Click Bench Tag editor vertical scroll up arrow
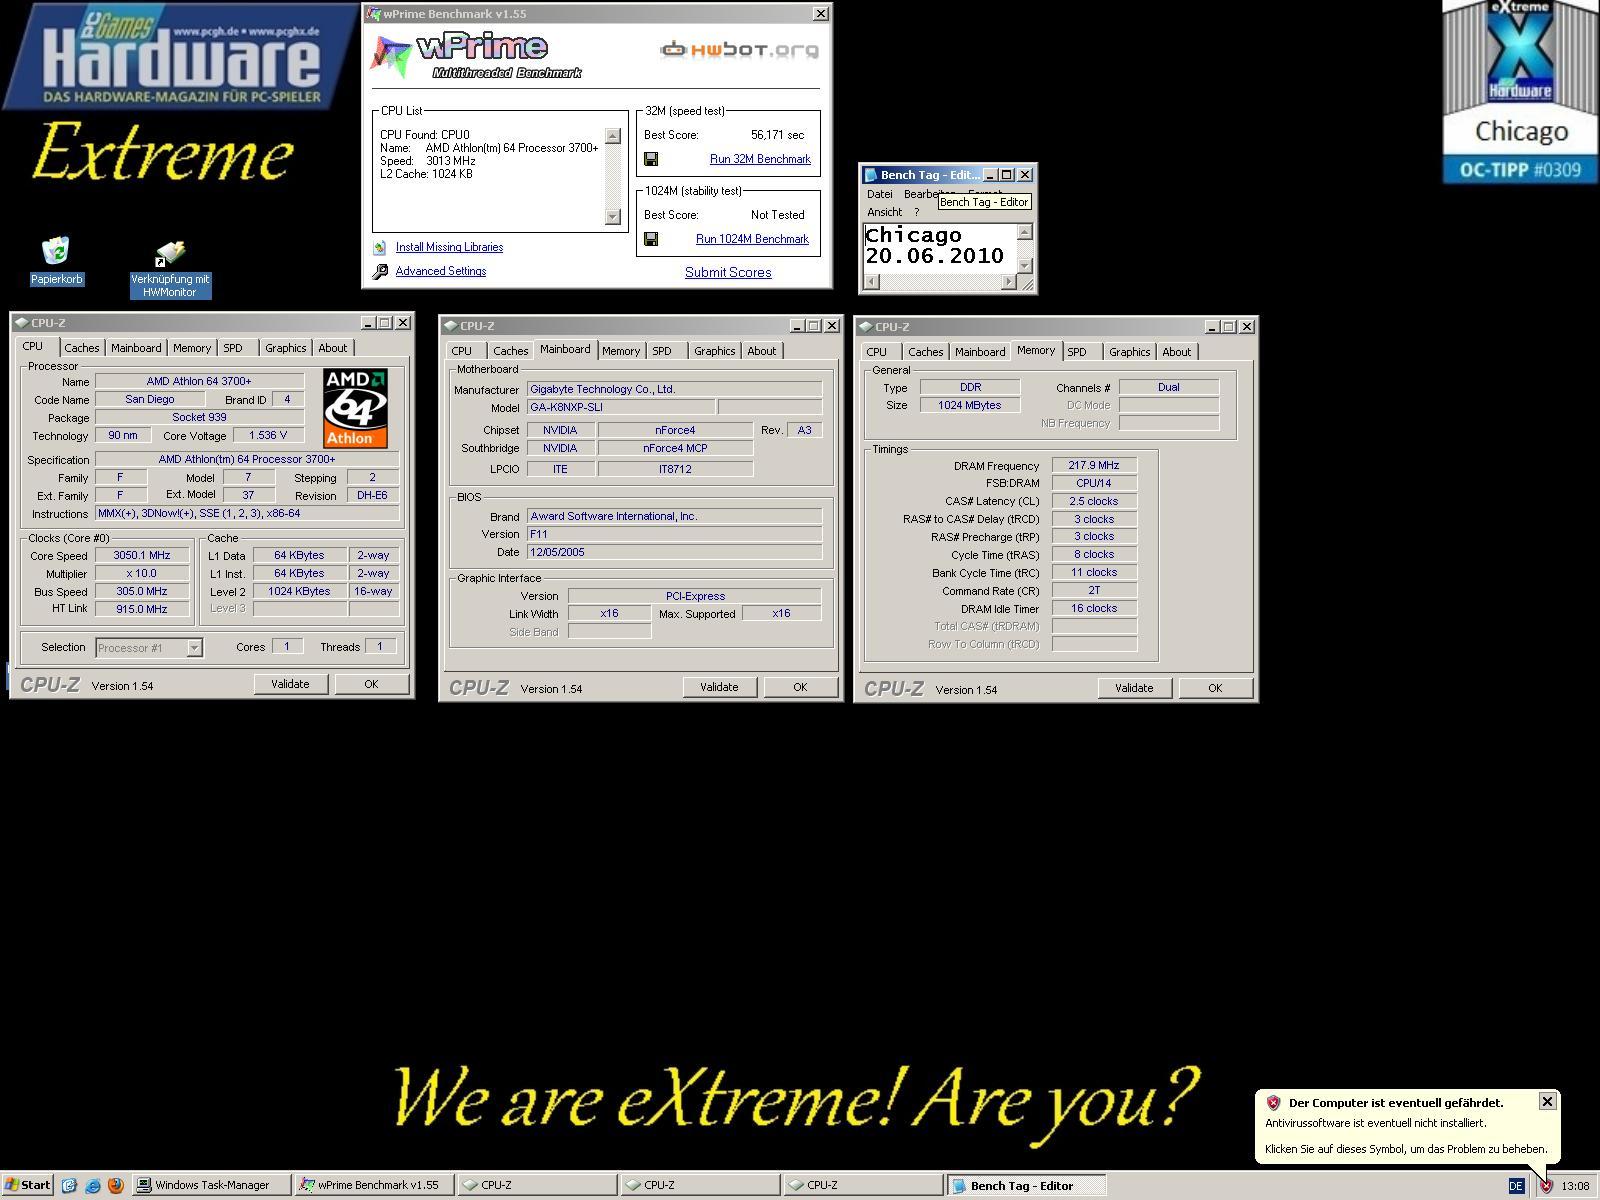The image size is (1600, 1200). (x=1024, y=232)
